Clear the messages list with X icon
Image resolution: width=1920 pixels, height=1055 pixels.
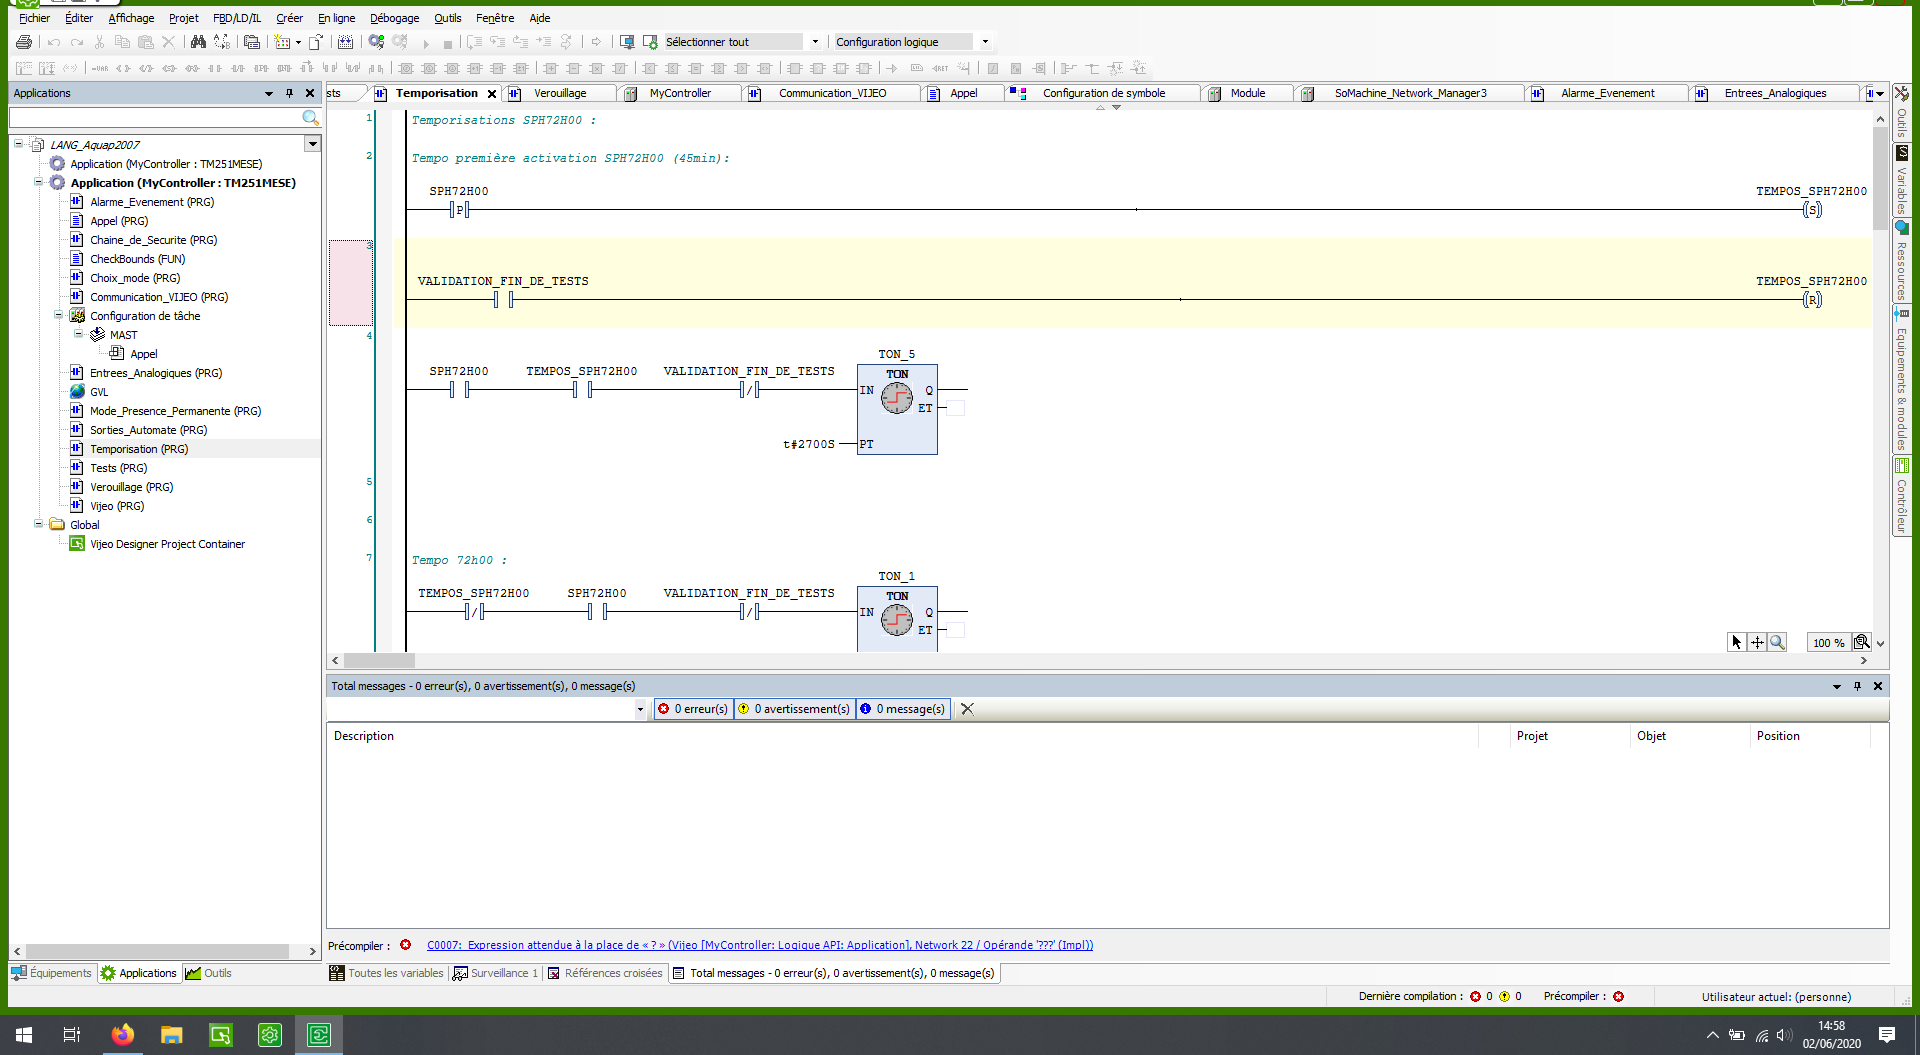[x=967, y=709]
